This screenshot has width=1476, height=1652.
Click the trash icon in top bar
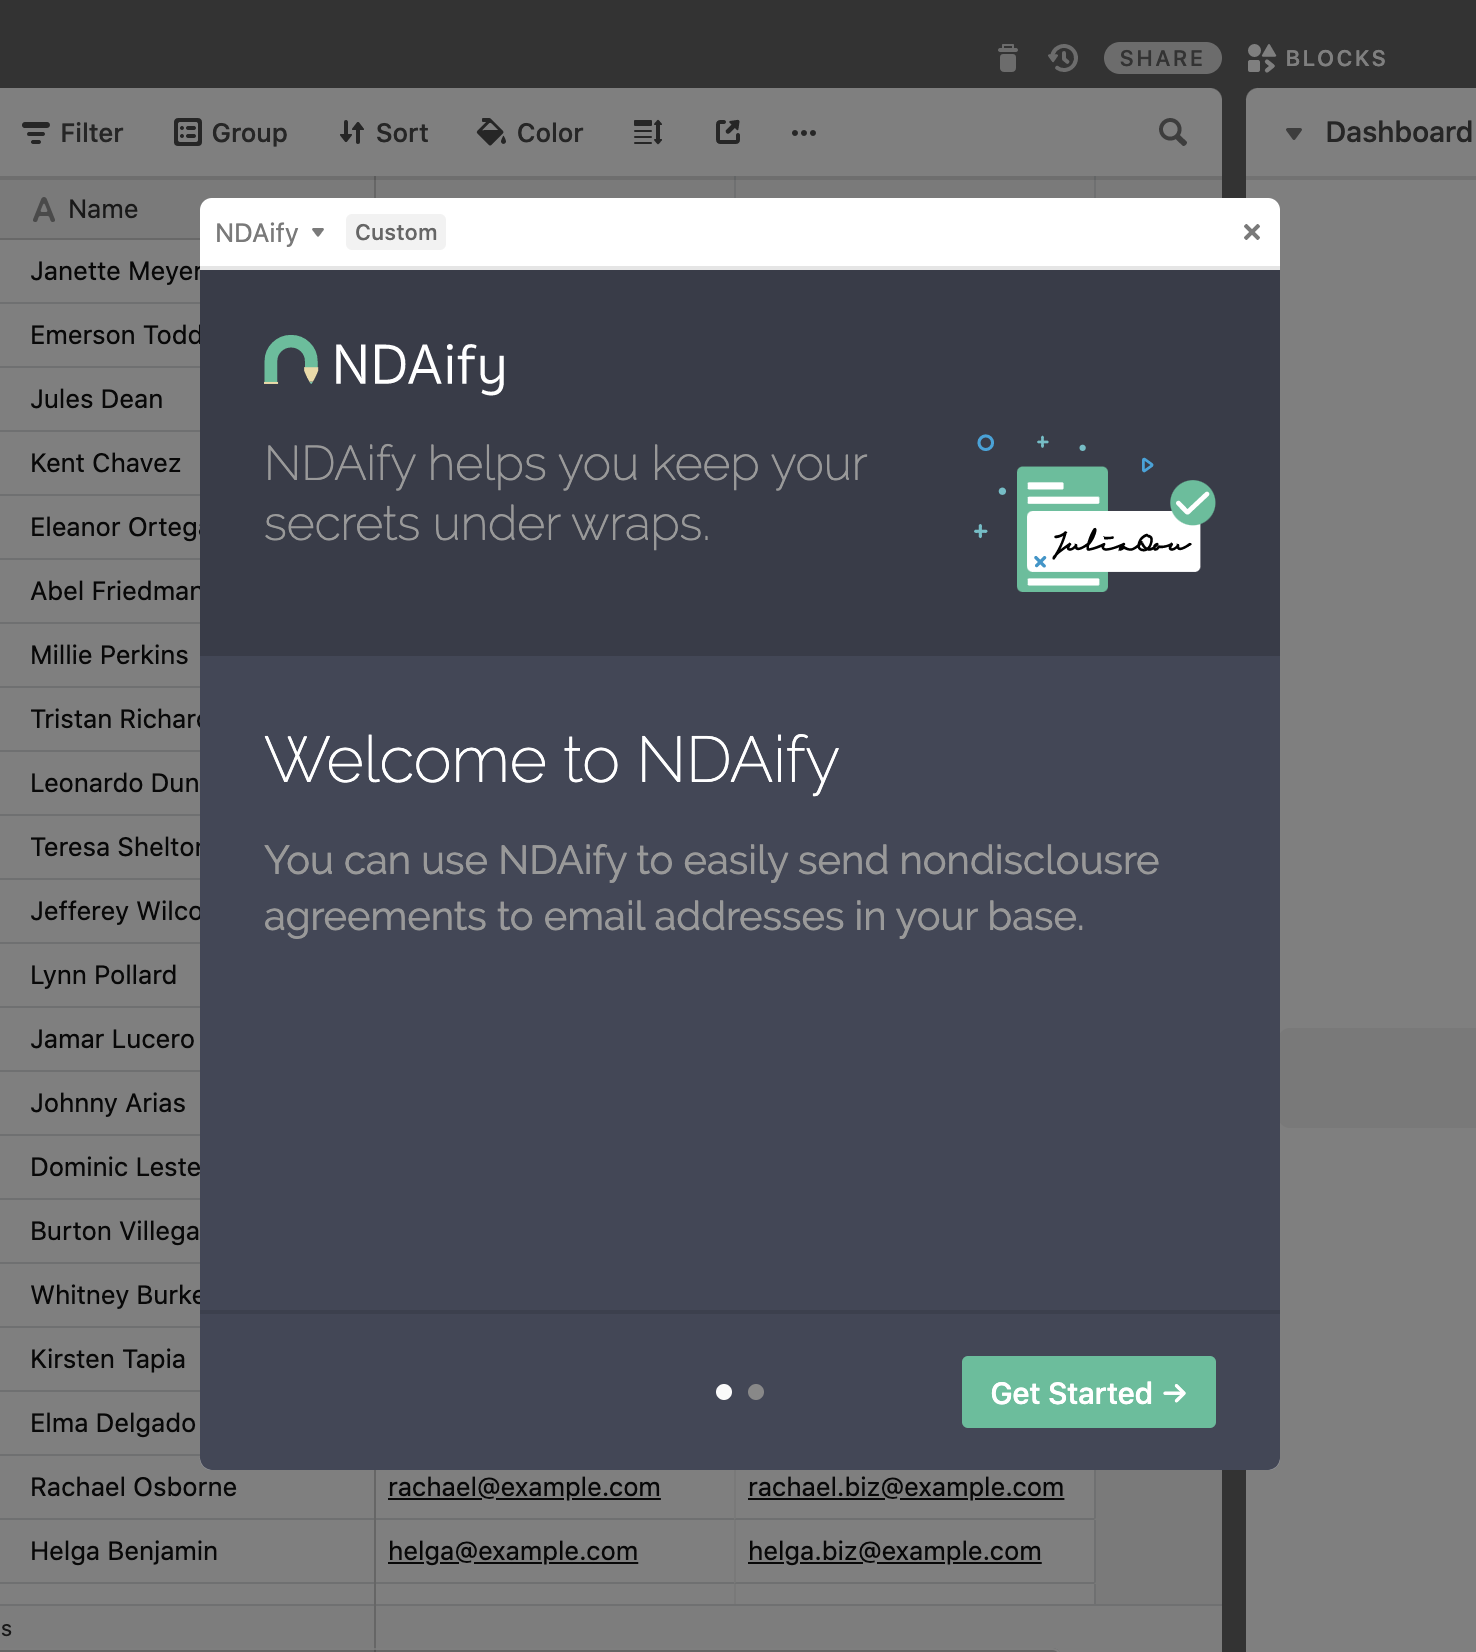tap(1008, 58)
